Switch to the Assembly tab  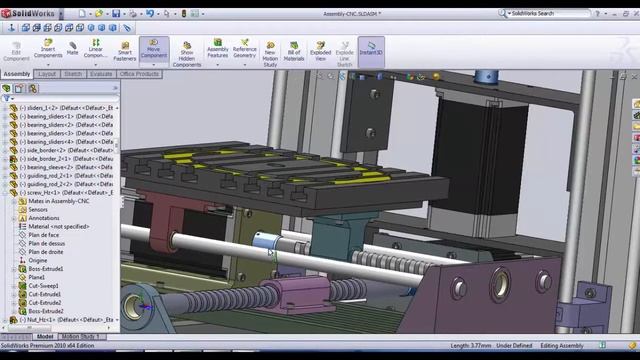point(17,74)
